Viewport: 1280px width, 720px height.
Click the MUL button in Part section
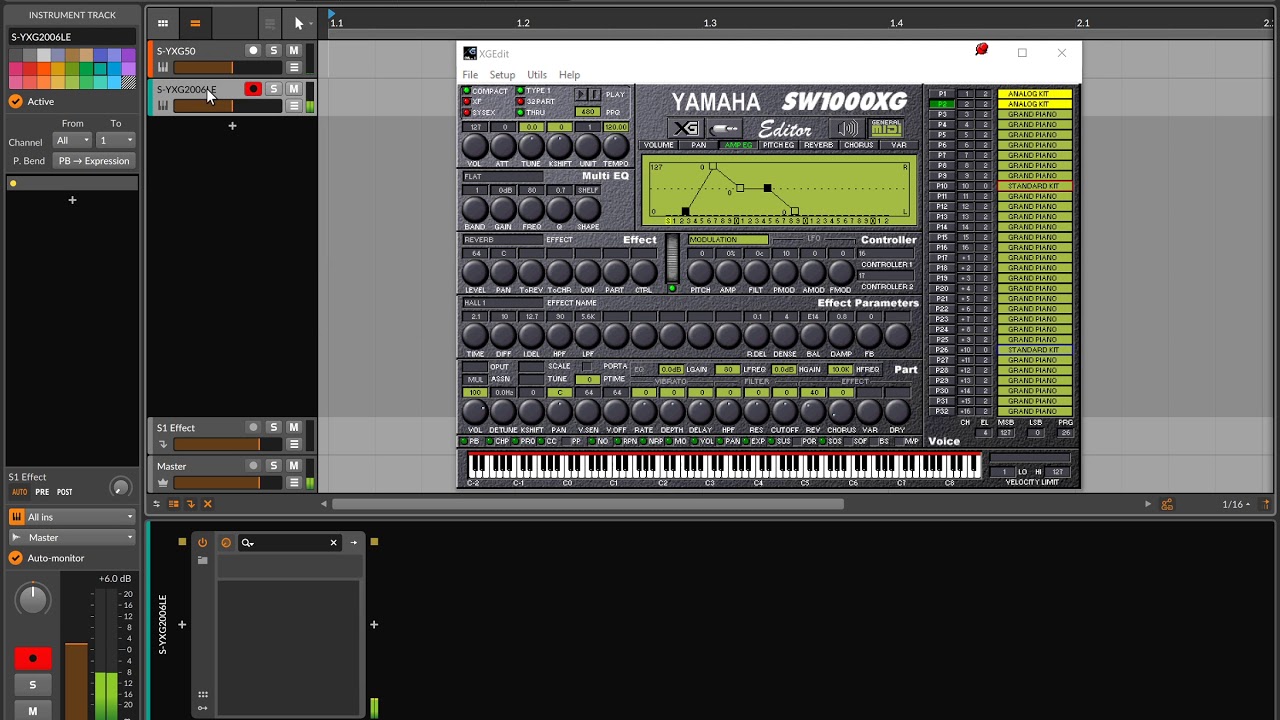point(474,379)
